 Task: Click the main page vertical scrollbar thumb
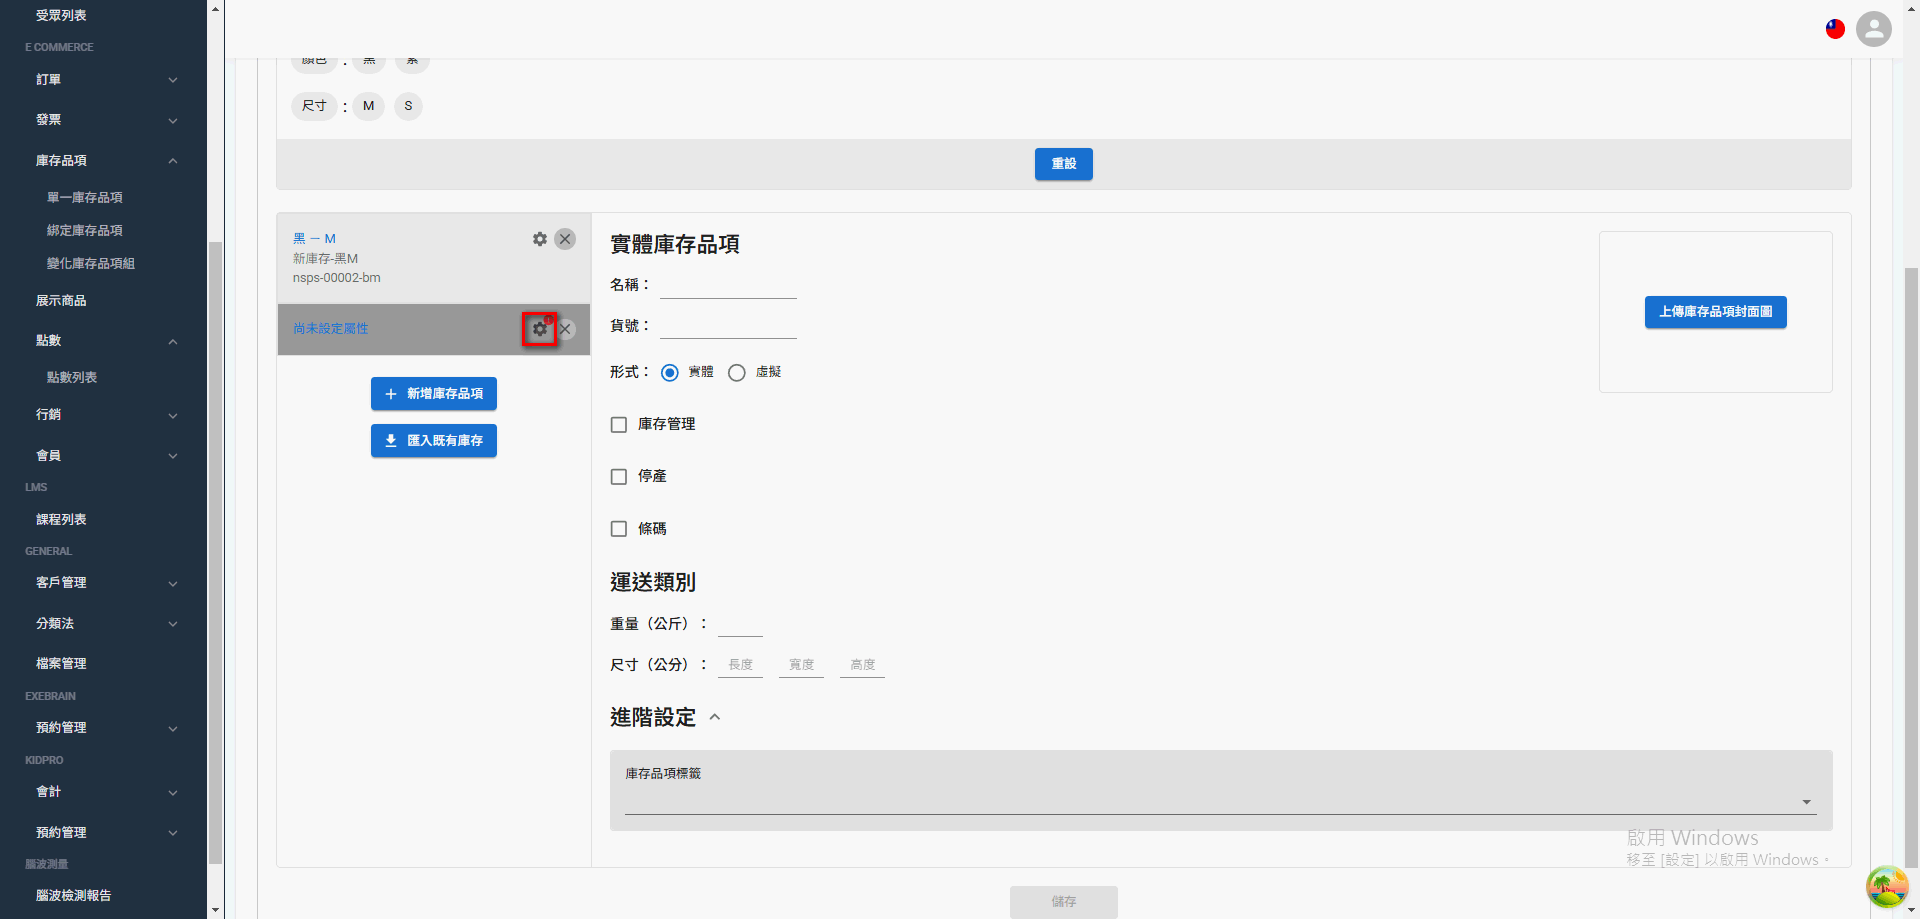coord(1912,570)
